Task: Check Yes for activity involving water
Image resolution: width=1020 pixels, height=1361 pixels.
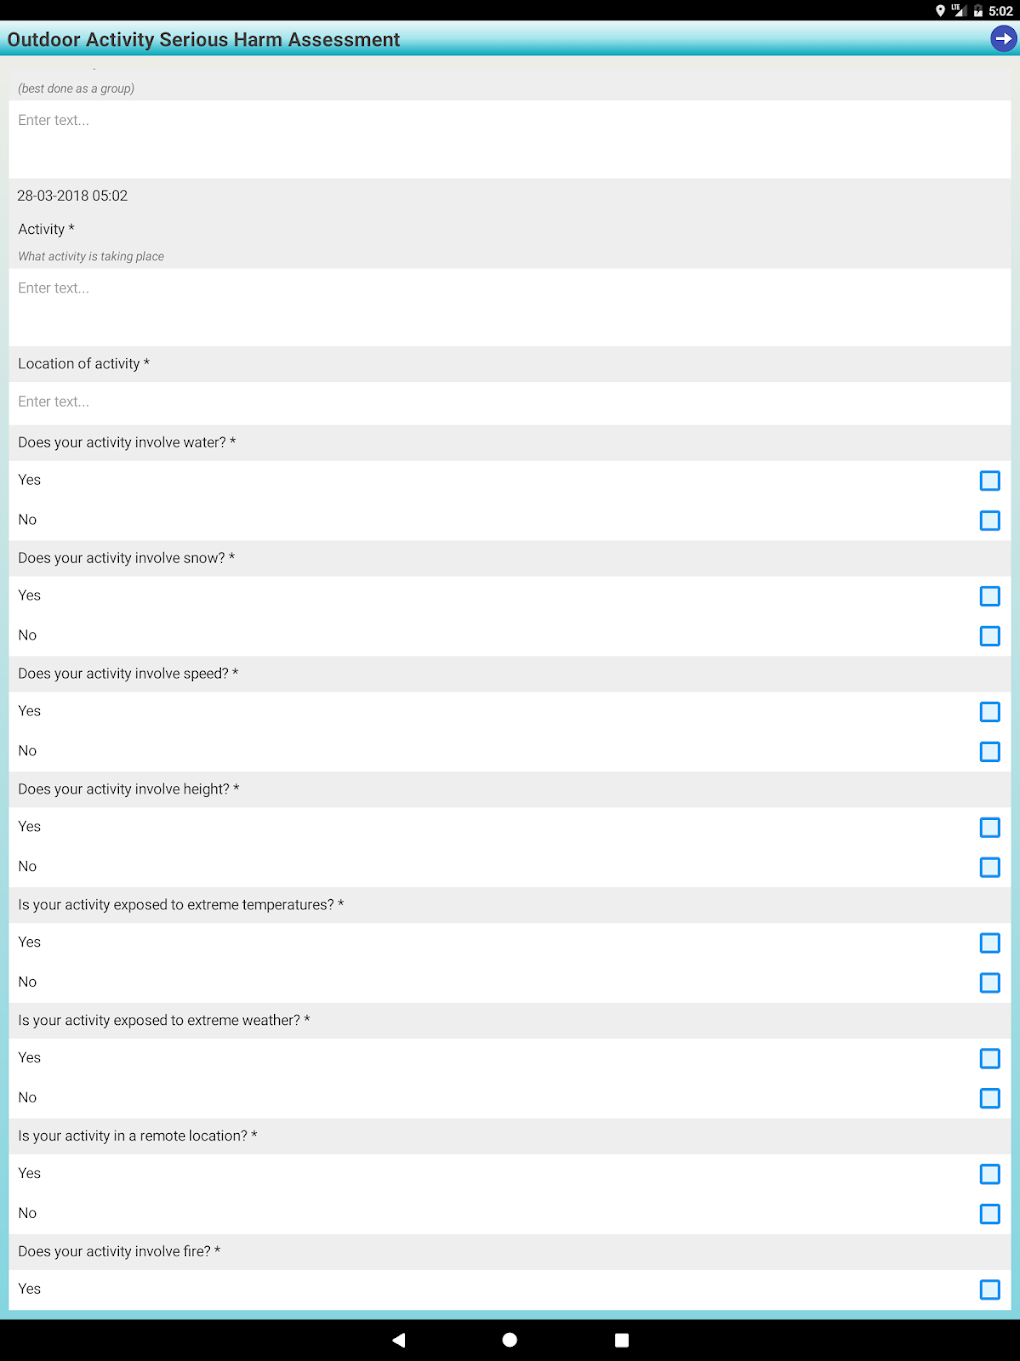Action: [x=990, y=481]
